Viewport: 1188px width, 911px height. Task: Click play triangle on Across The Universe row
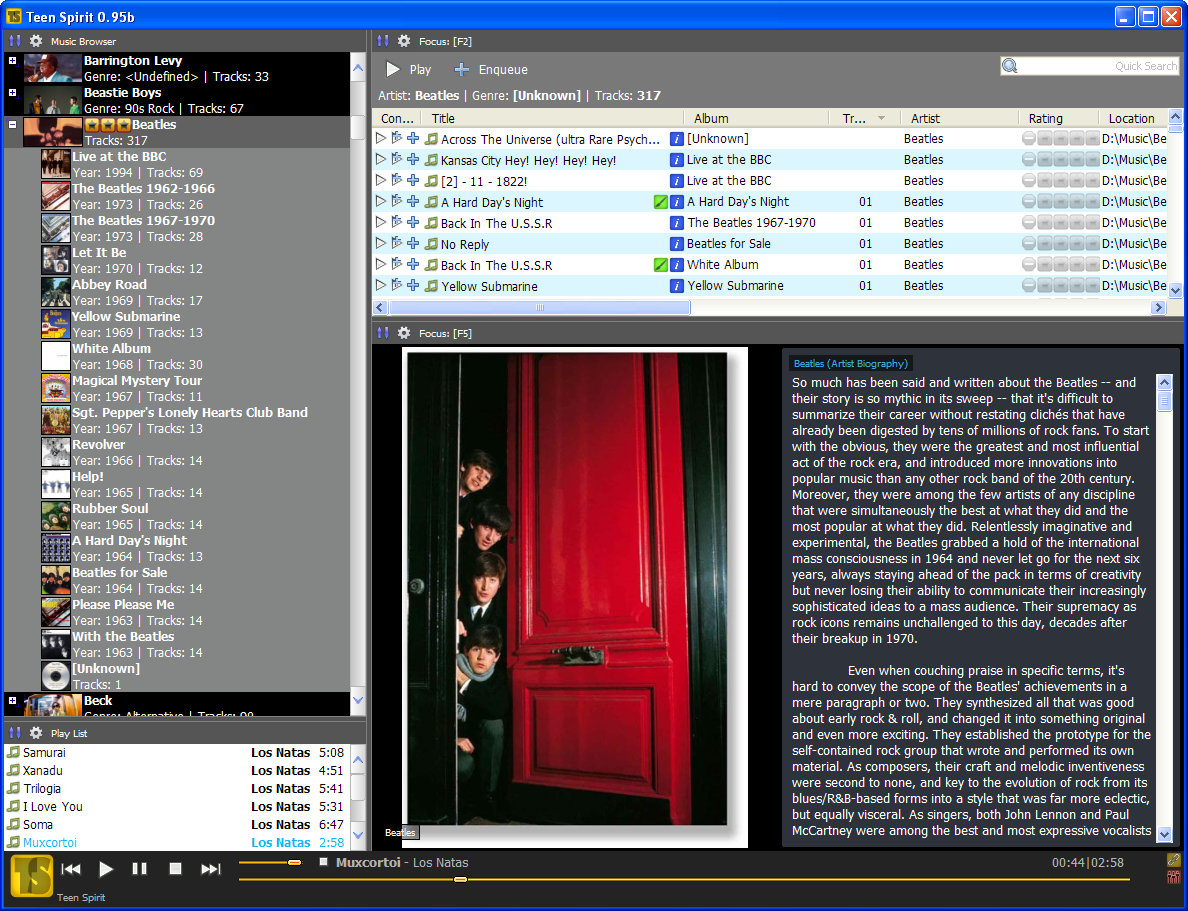(381, 138)
